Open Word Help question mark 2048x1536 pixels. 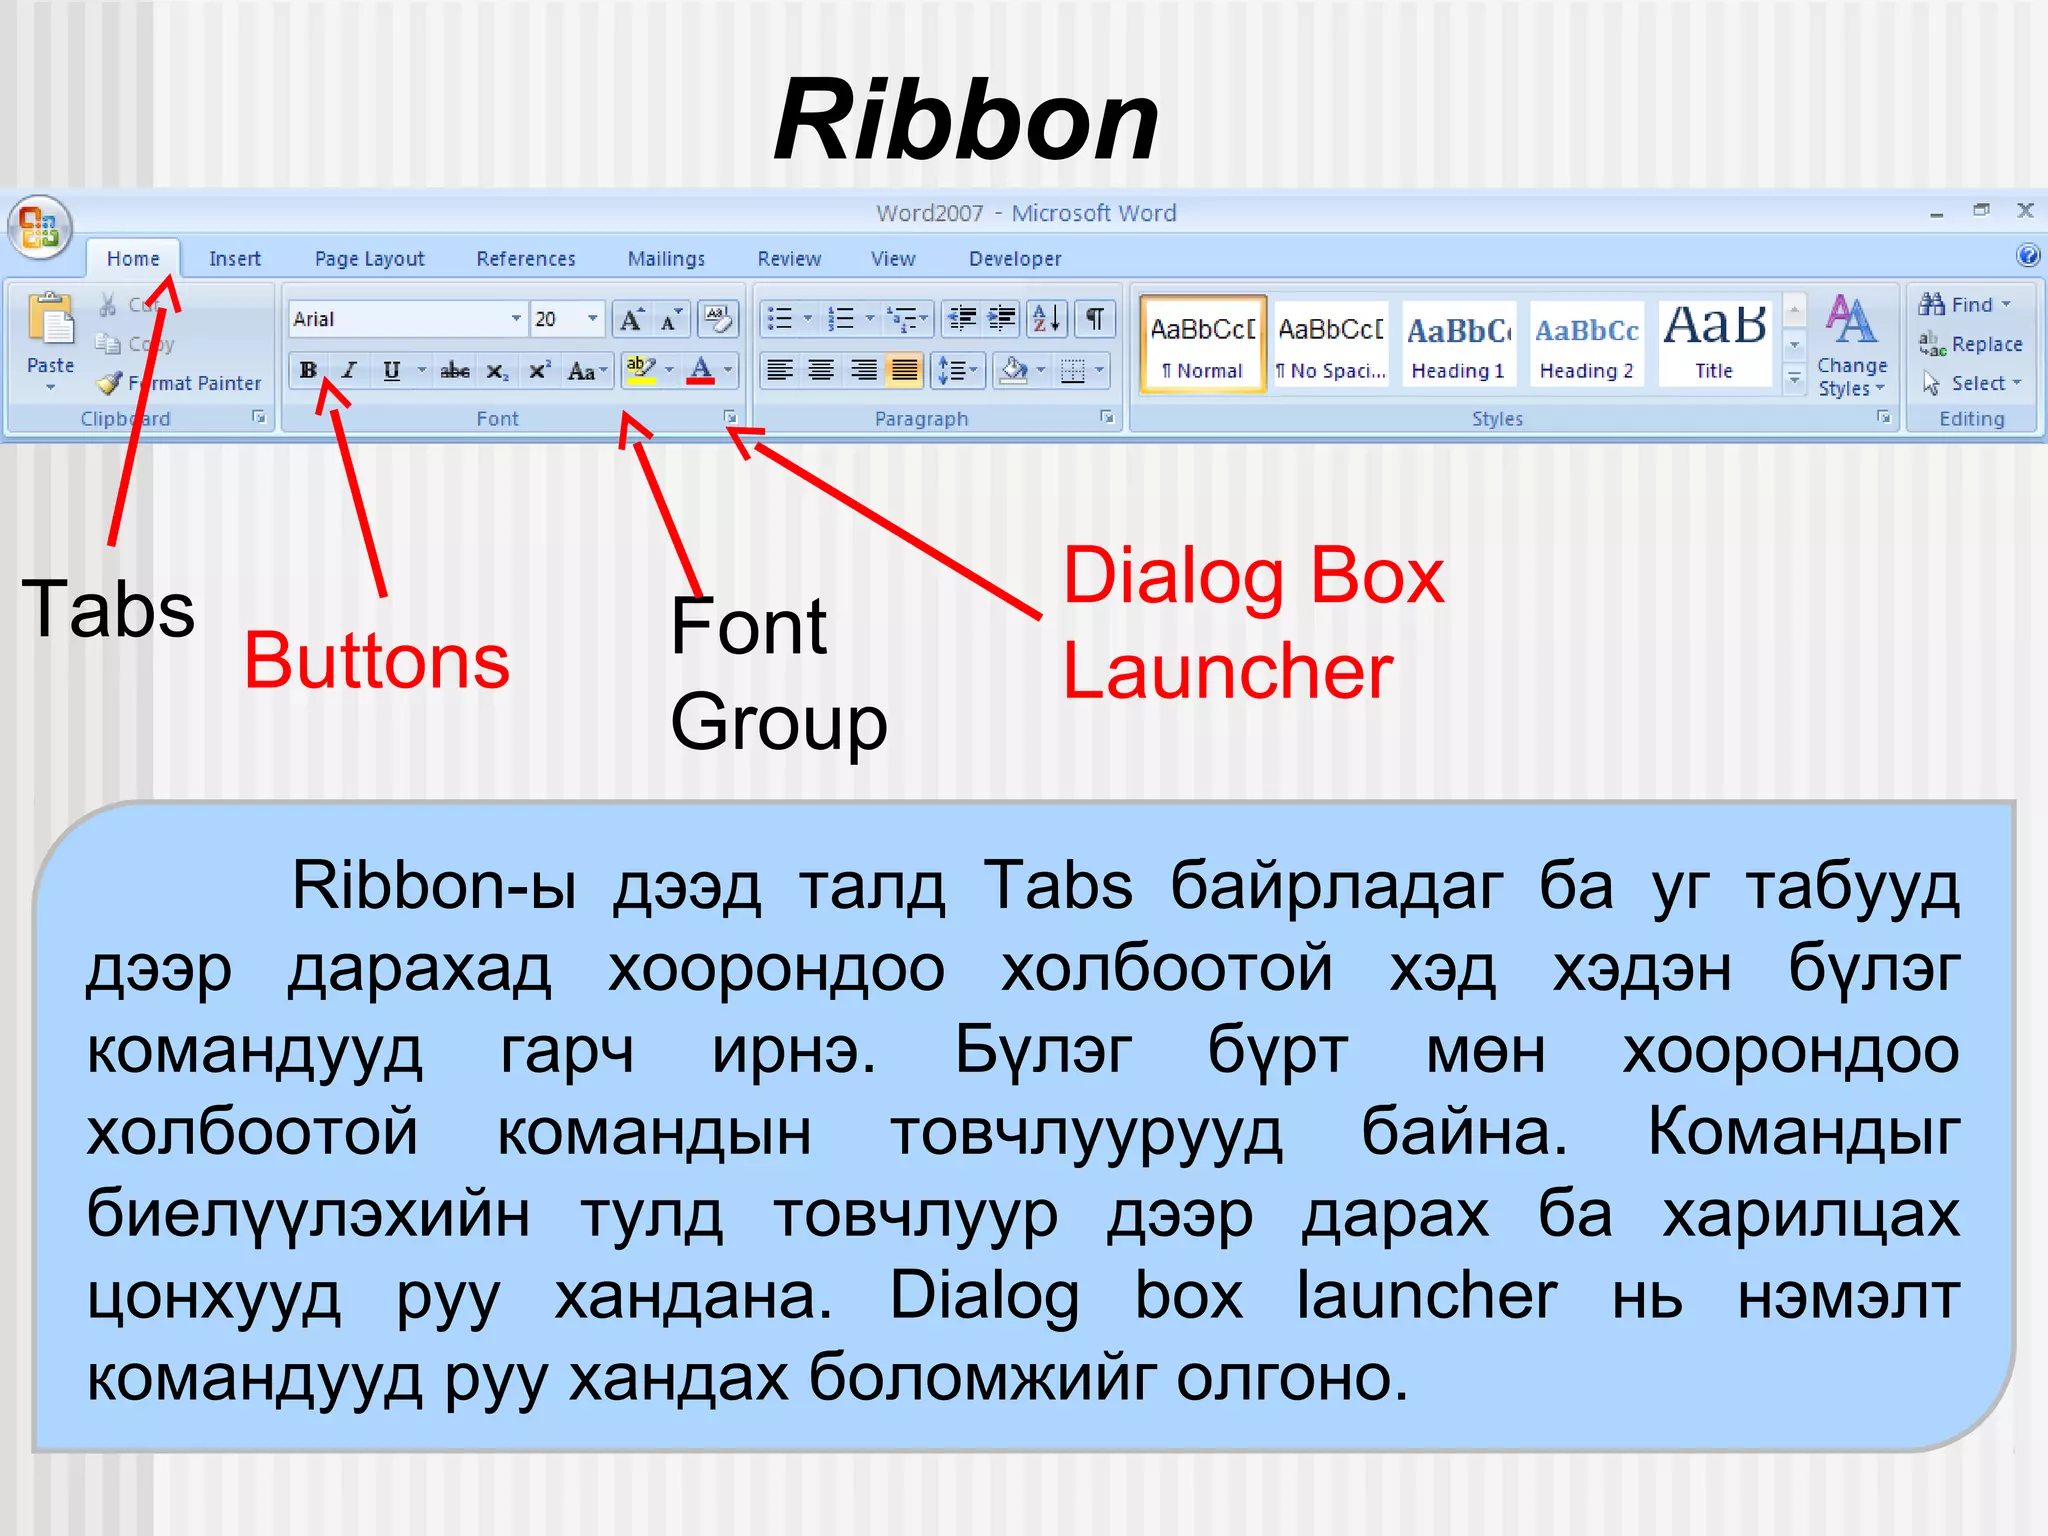point(2027,256)
